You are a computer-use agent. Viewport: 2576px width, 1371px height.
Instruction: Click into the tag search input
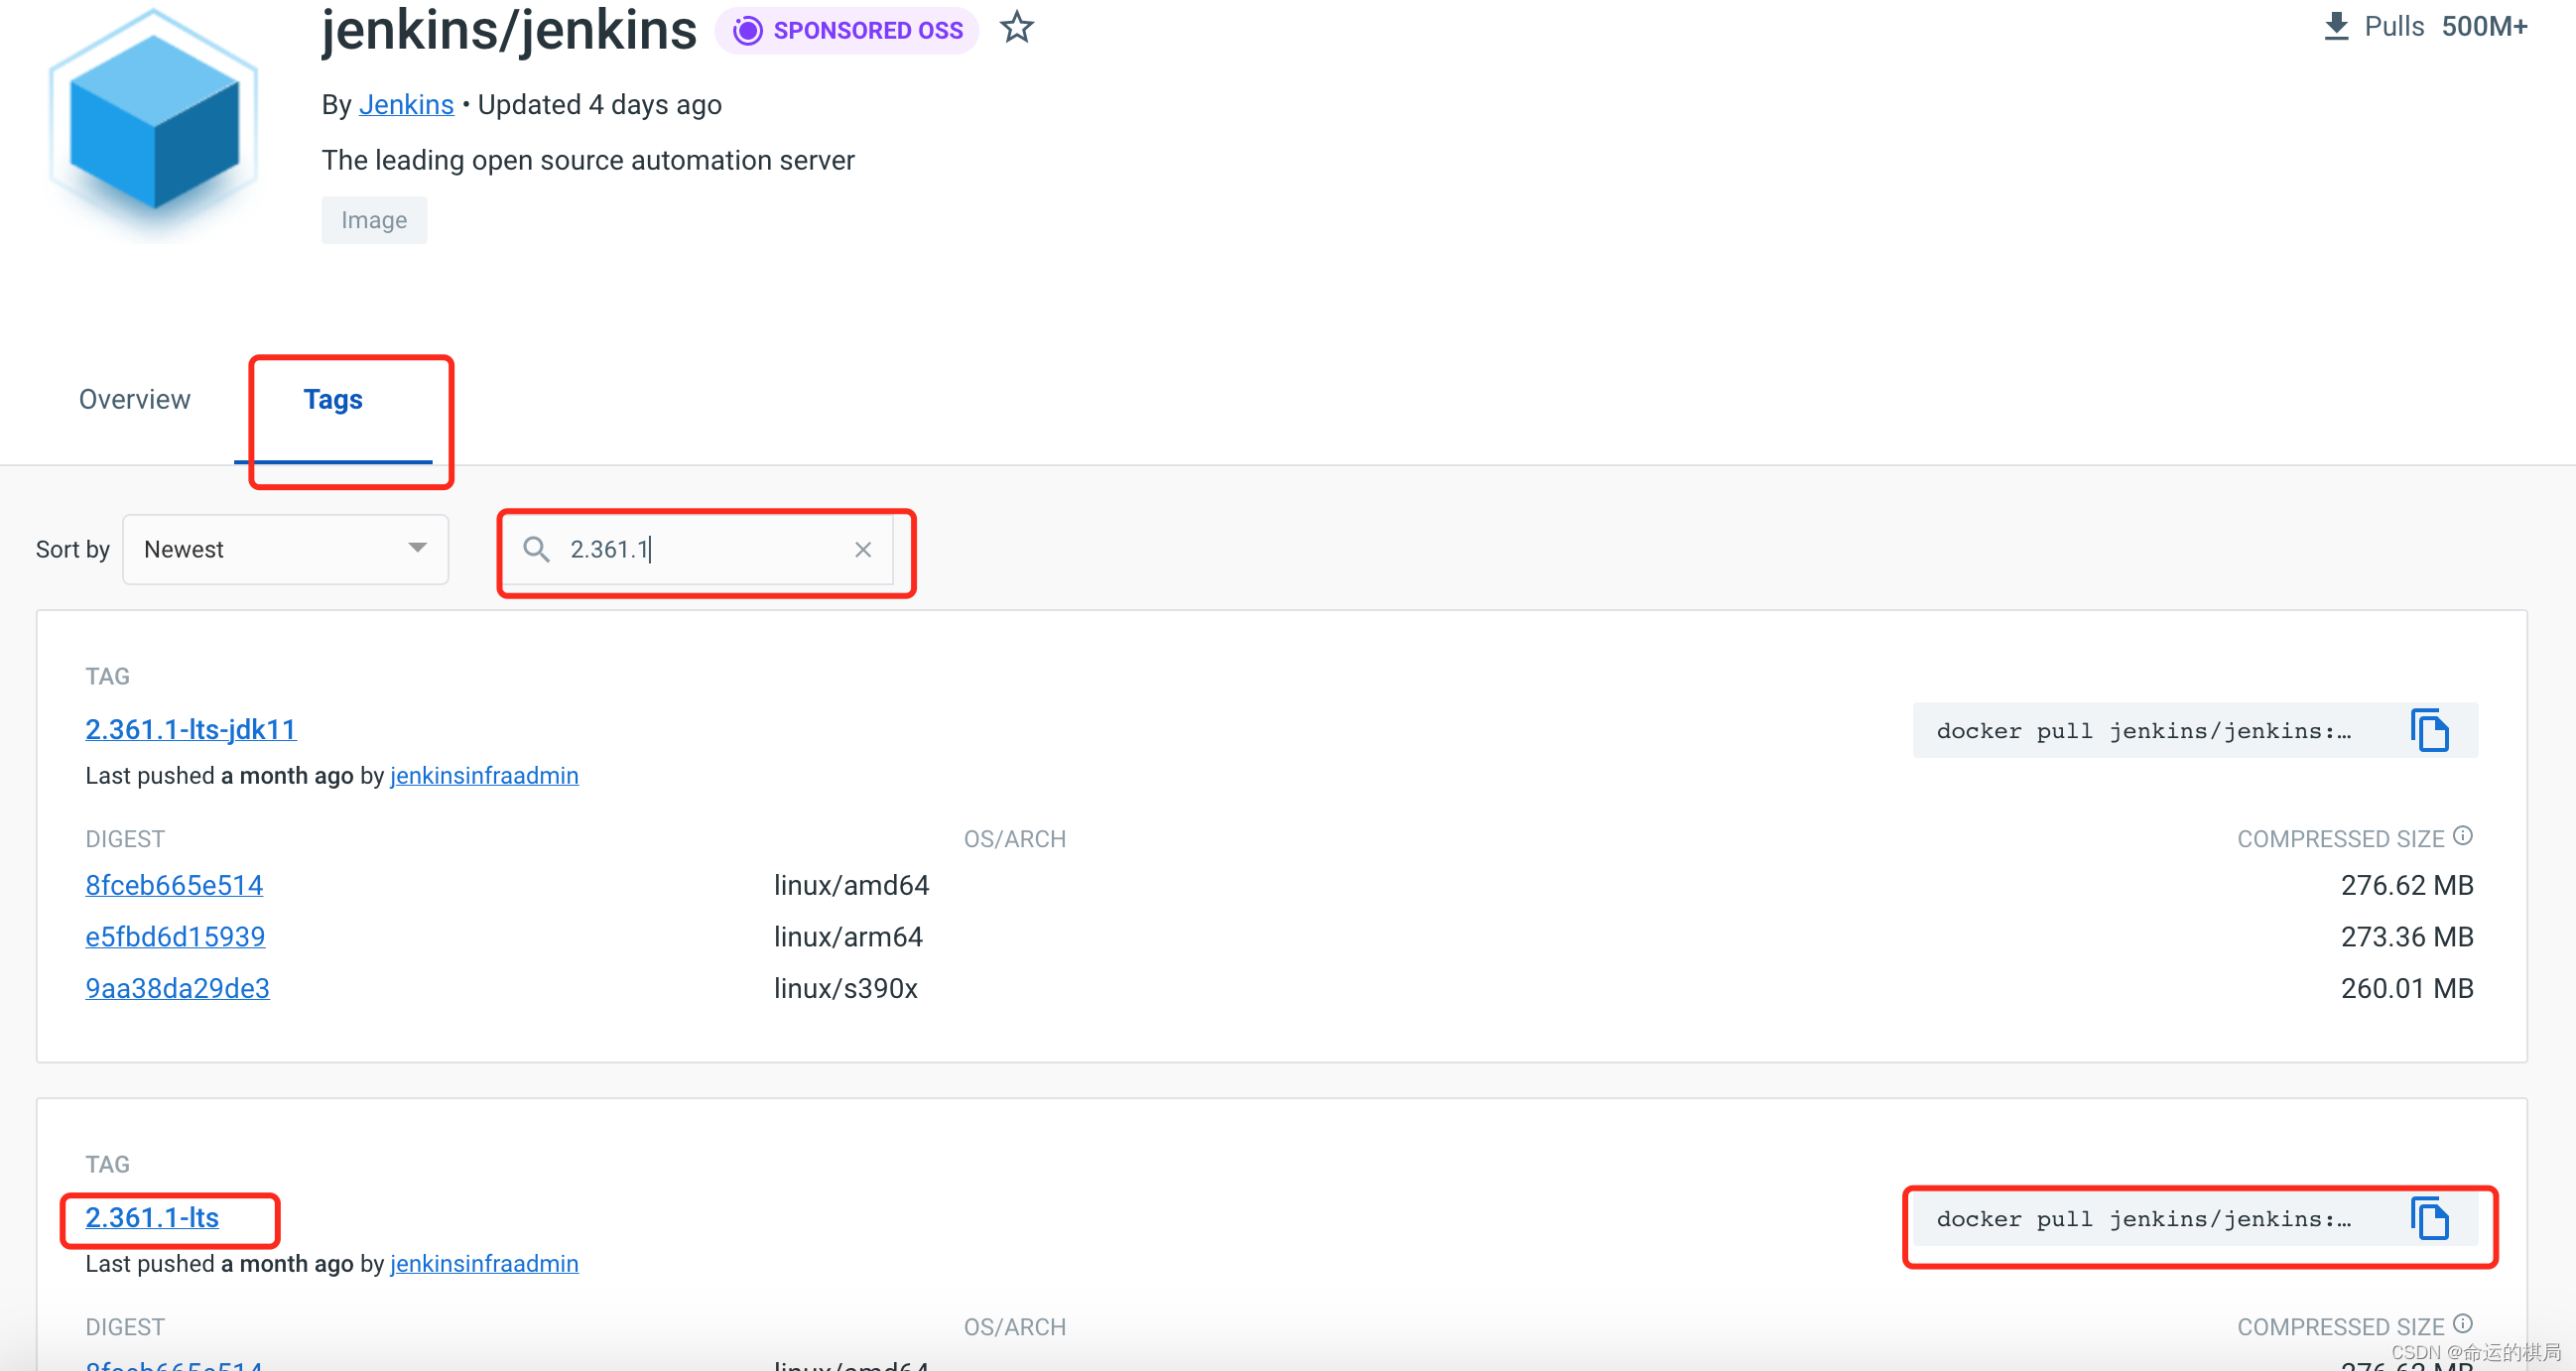(x=700, y=550)
